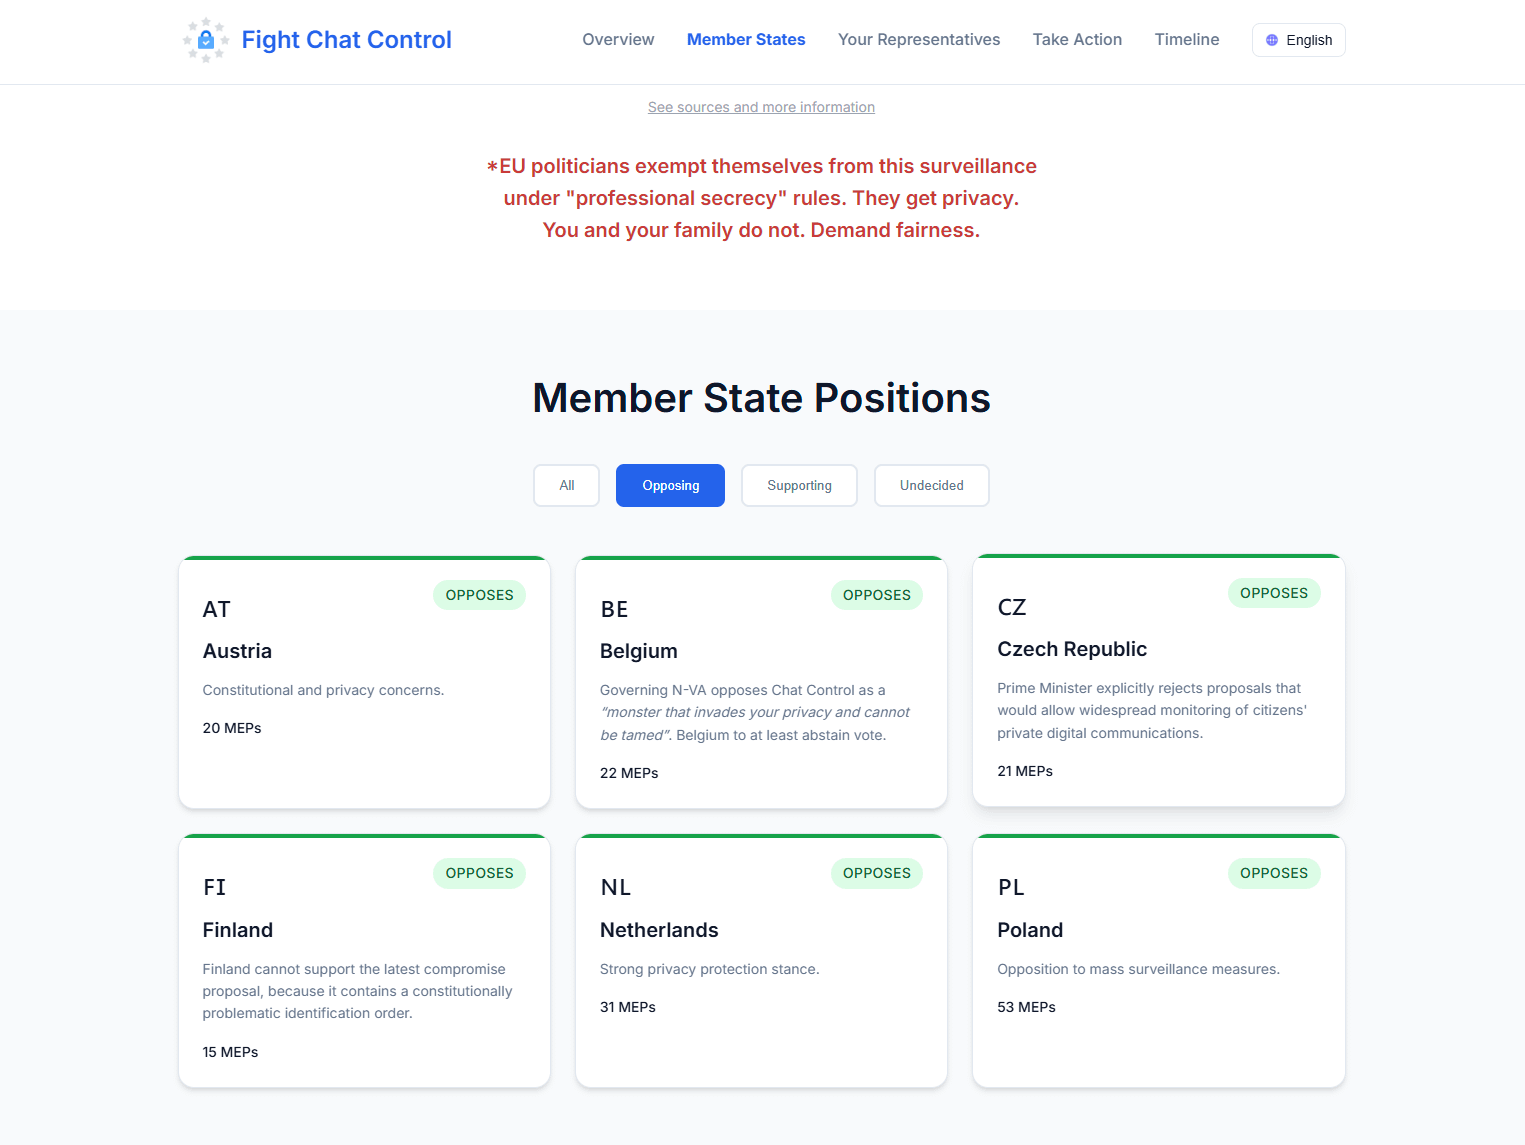Image resolution: width=1525 pixels, height=1145 pixels.
Task: Navigate to Your Representatives
Action: coord(919,40)
